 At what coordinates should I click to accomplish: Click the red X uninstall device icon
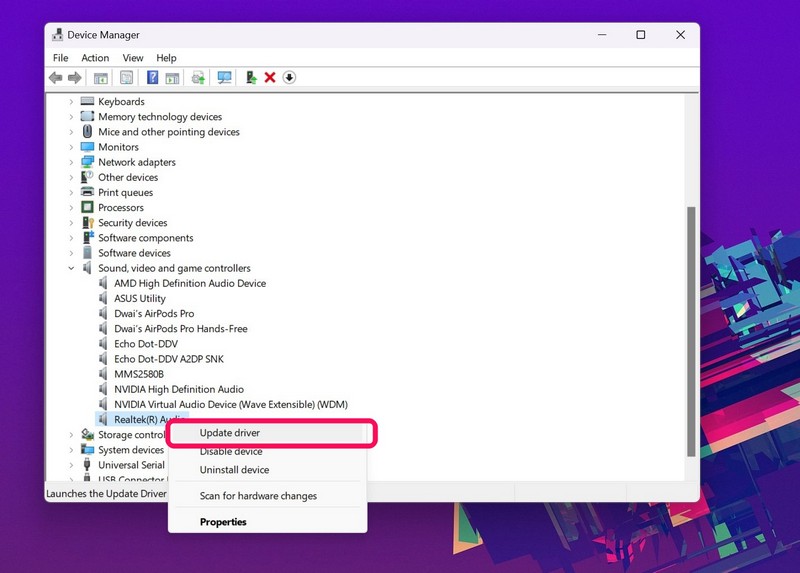coord(270,78)
